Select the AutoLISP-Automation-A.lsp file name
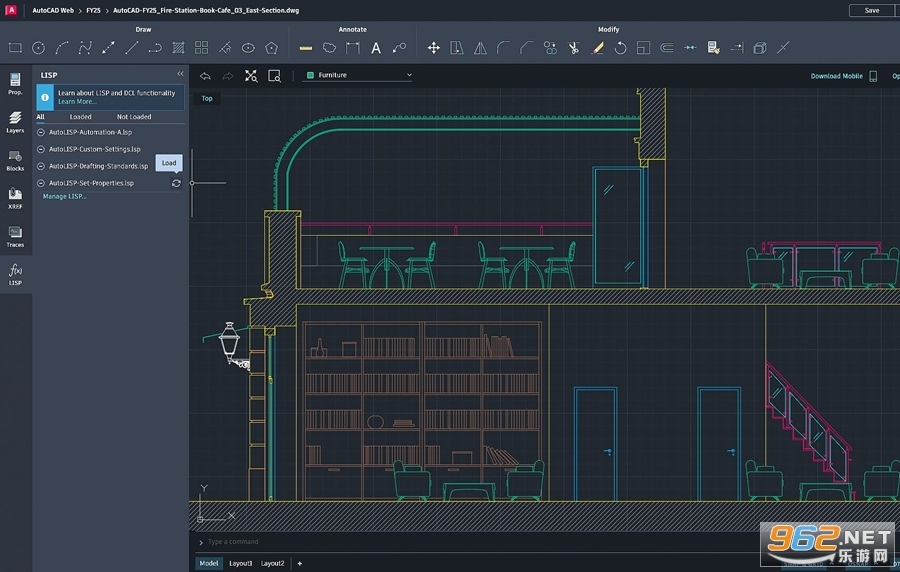900x572 pixels. pos(90,132)
